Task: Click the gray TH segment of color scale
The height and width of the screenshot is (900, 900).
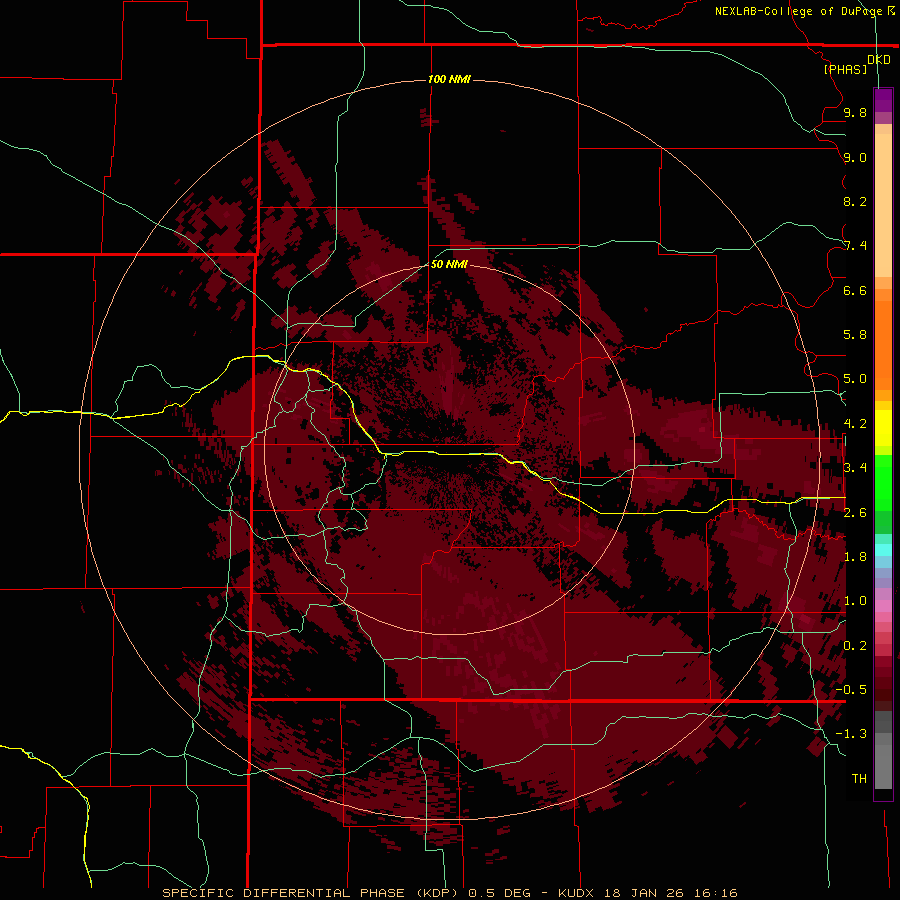Action: tap(883, 769)
